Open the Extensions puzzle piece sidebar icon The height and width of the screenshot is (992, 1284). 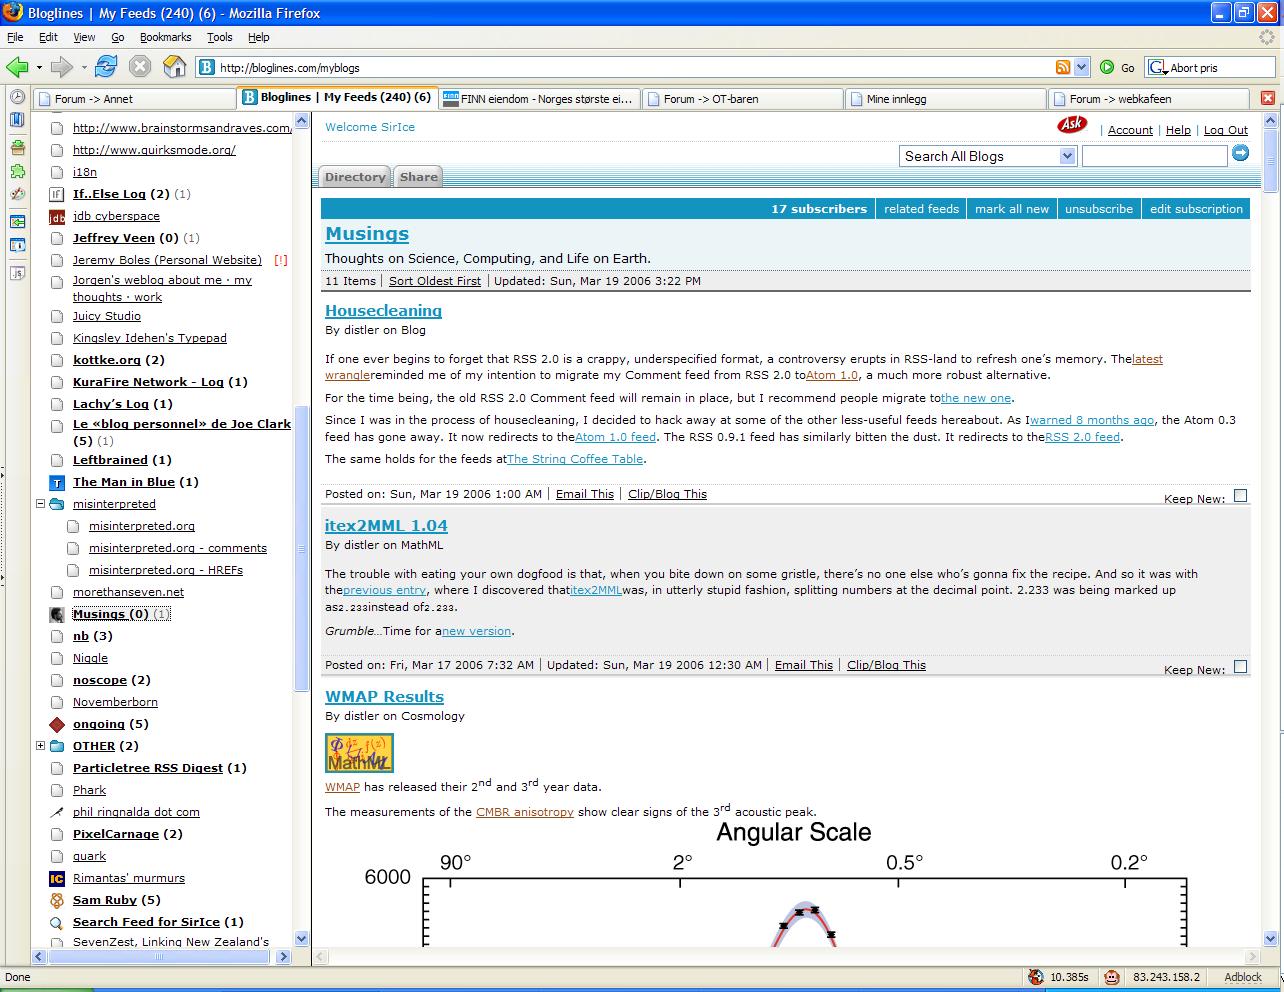(x=17, y=171)
